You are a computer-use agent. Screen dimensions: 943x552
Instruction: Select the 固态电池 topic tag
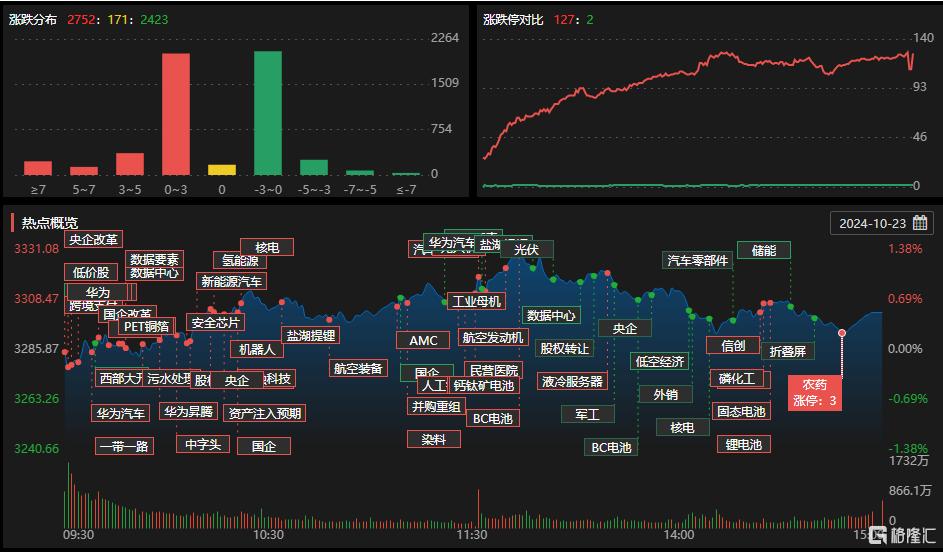pyautogui.click(x=741, y=411)
